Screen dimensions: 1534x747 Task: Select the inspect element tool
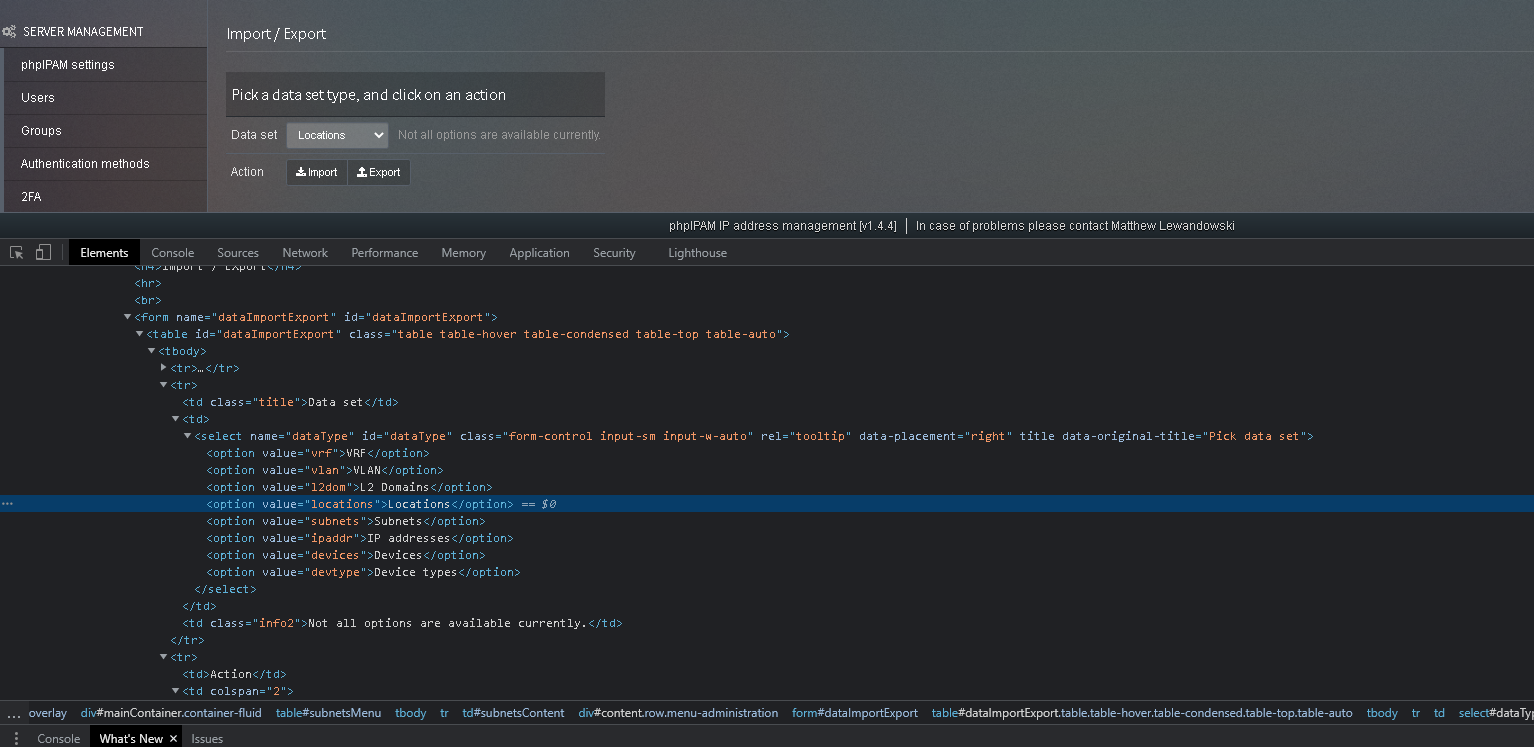pyautogui.click(x=16, y=252)
